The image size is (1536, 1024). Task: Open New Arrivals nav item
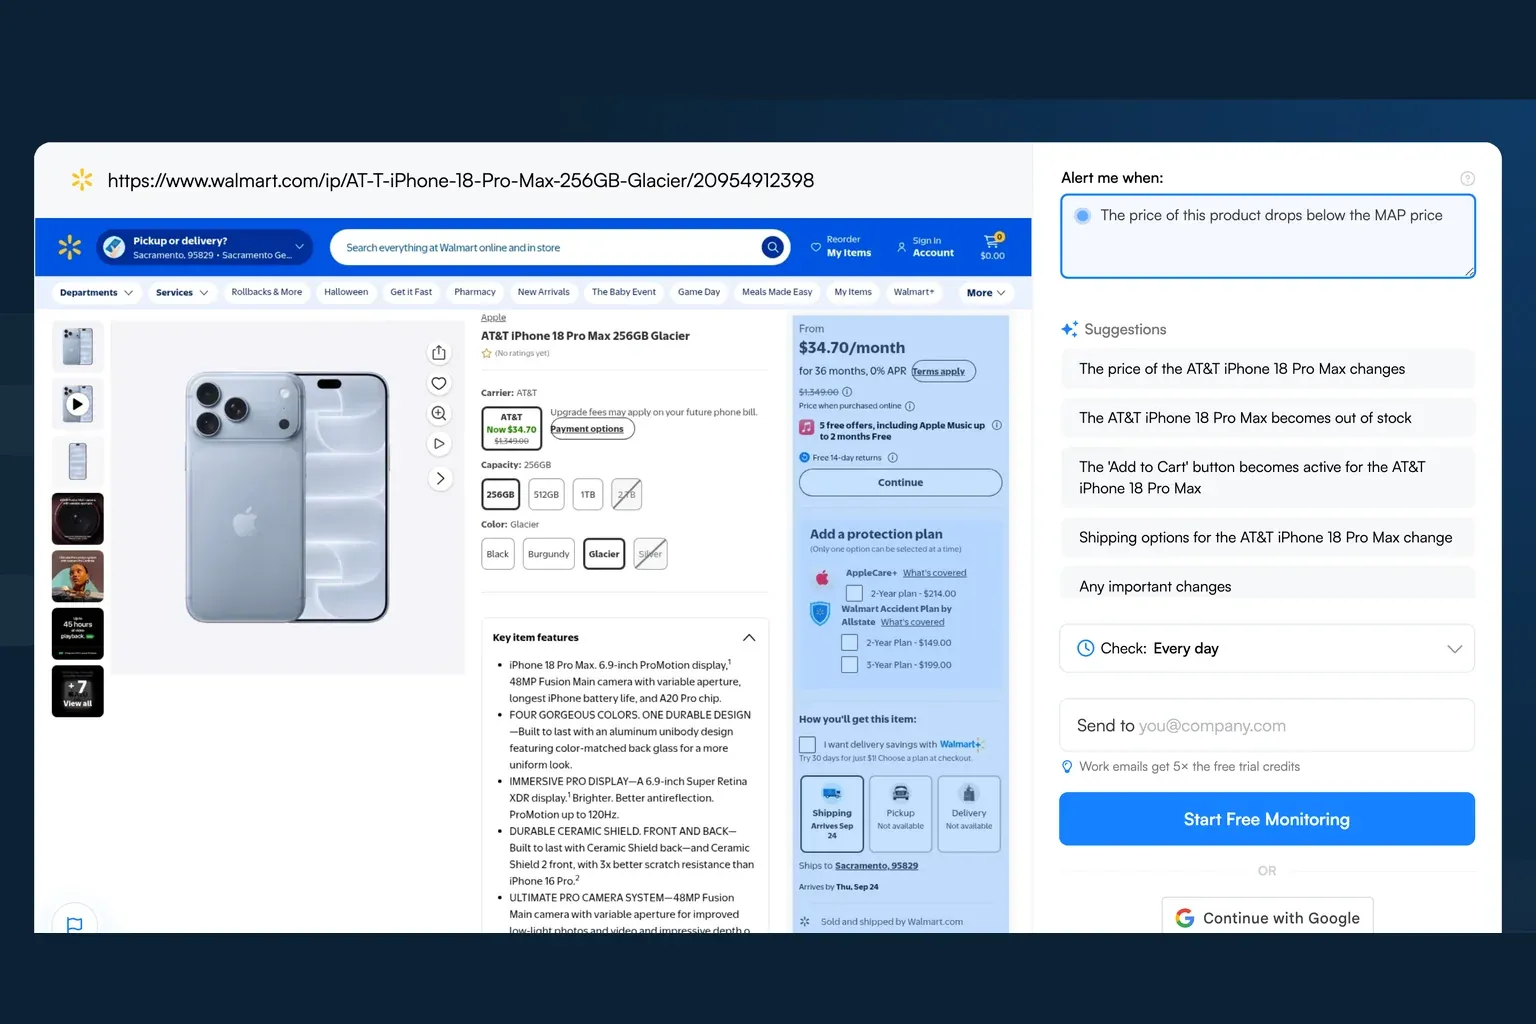pos(544,292)
